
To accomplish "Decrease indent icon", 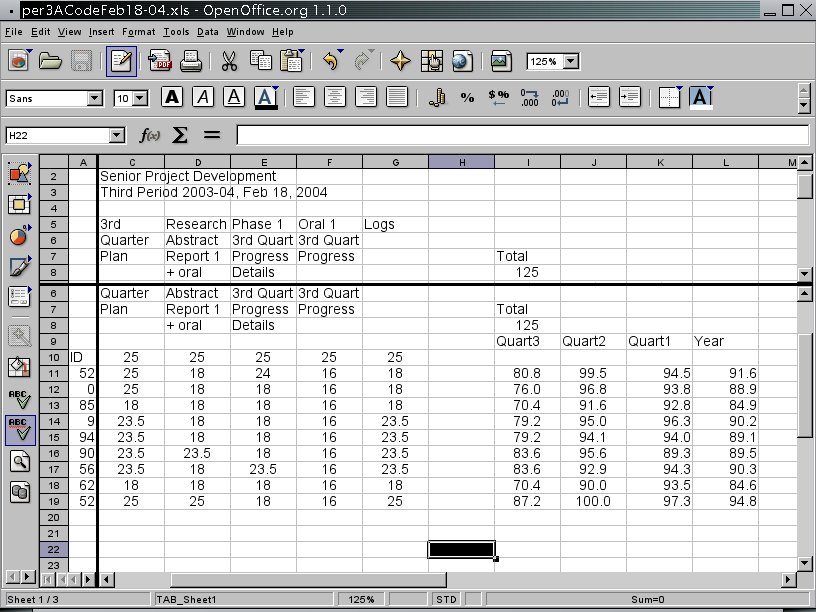I will 598,97.
